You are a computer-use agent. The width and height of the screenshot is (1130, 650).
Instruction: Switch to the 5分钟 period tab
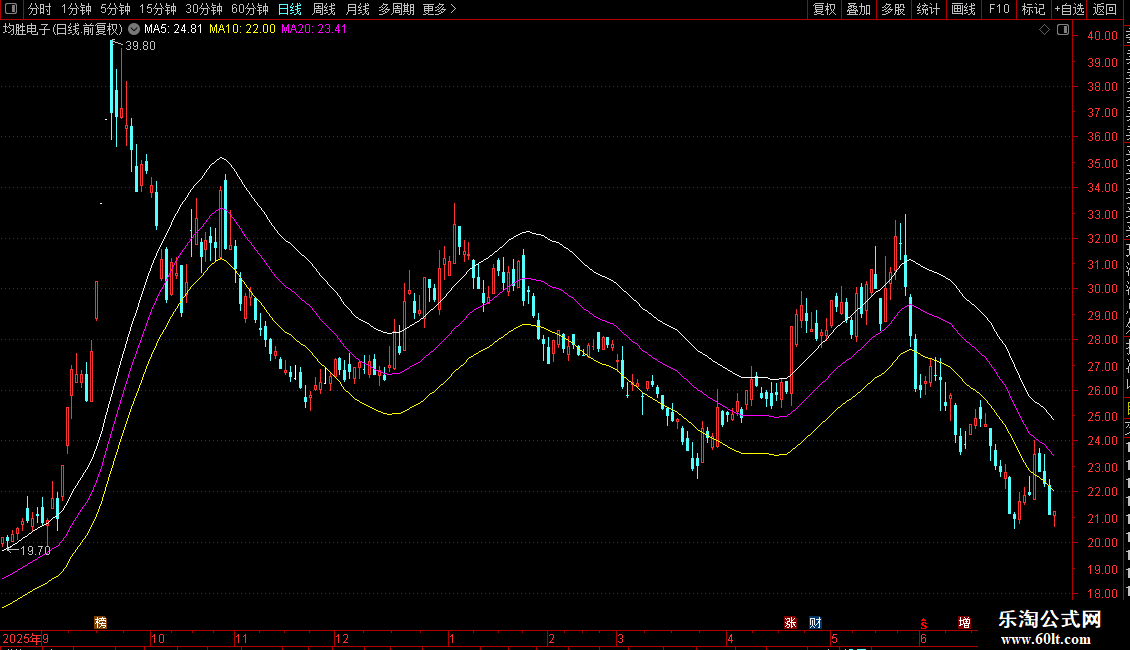coord(115,9)
